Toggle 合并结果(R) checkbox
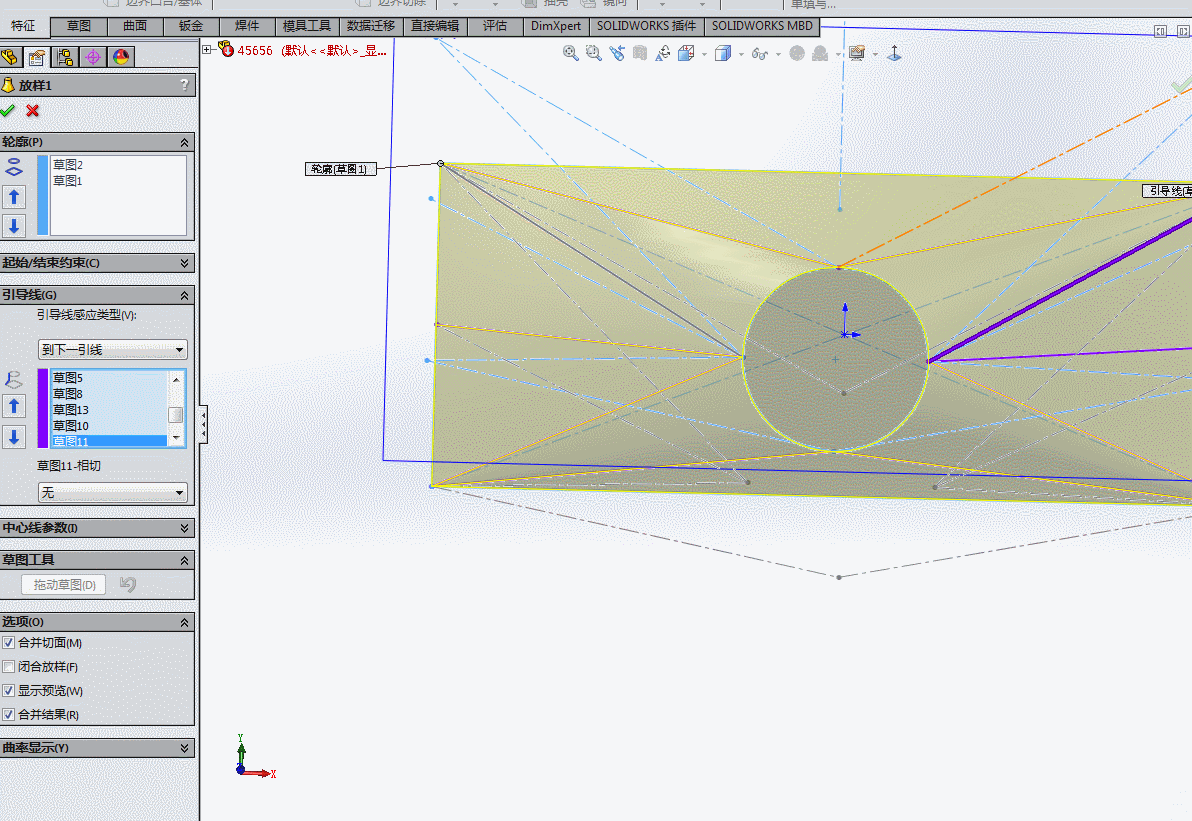 pos(8,715)
